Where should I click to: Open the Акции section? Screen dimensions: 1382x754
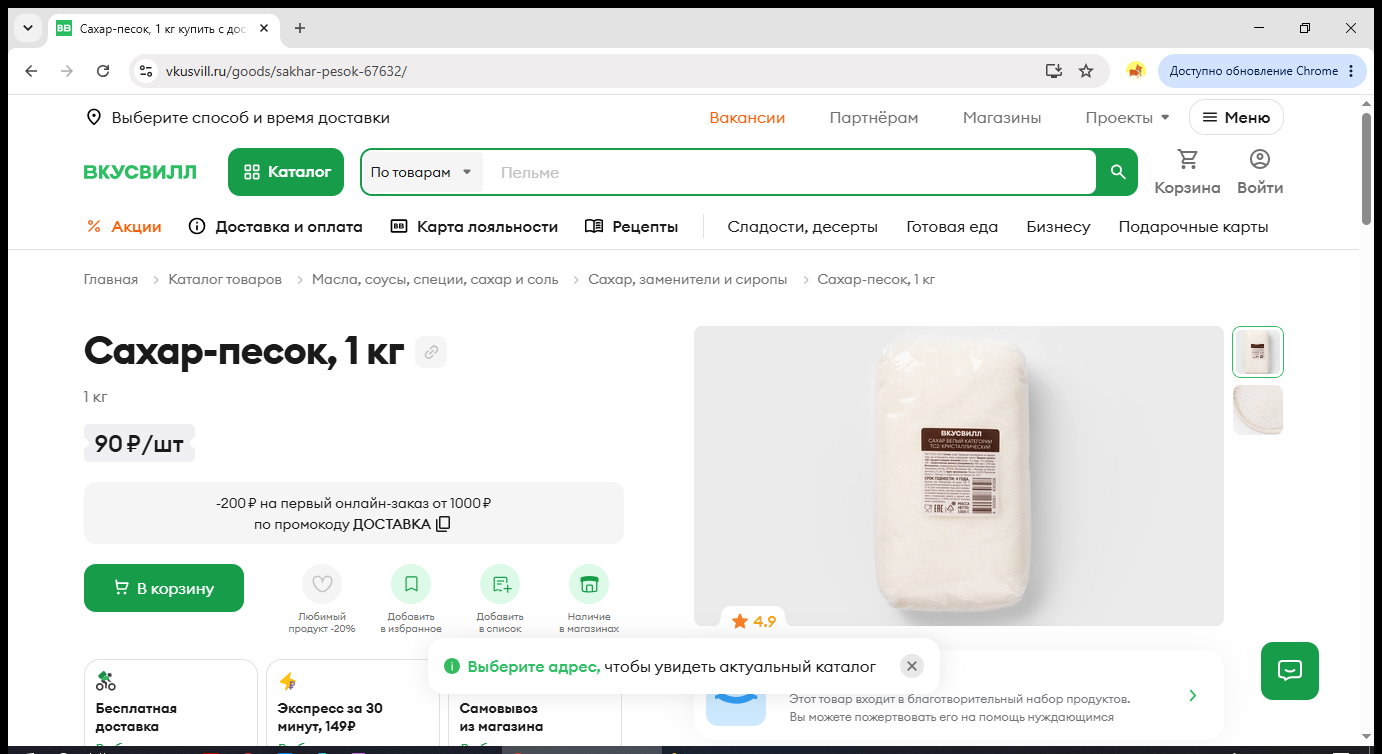124,227
